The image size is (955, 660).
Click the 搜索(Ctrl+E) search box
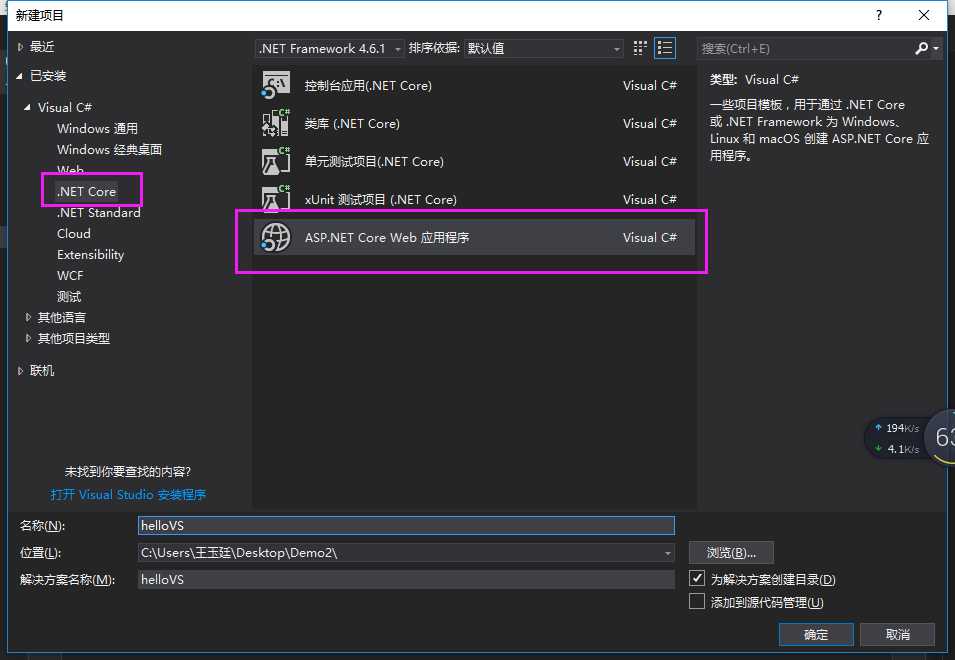[805, 49]
